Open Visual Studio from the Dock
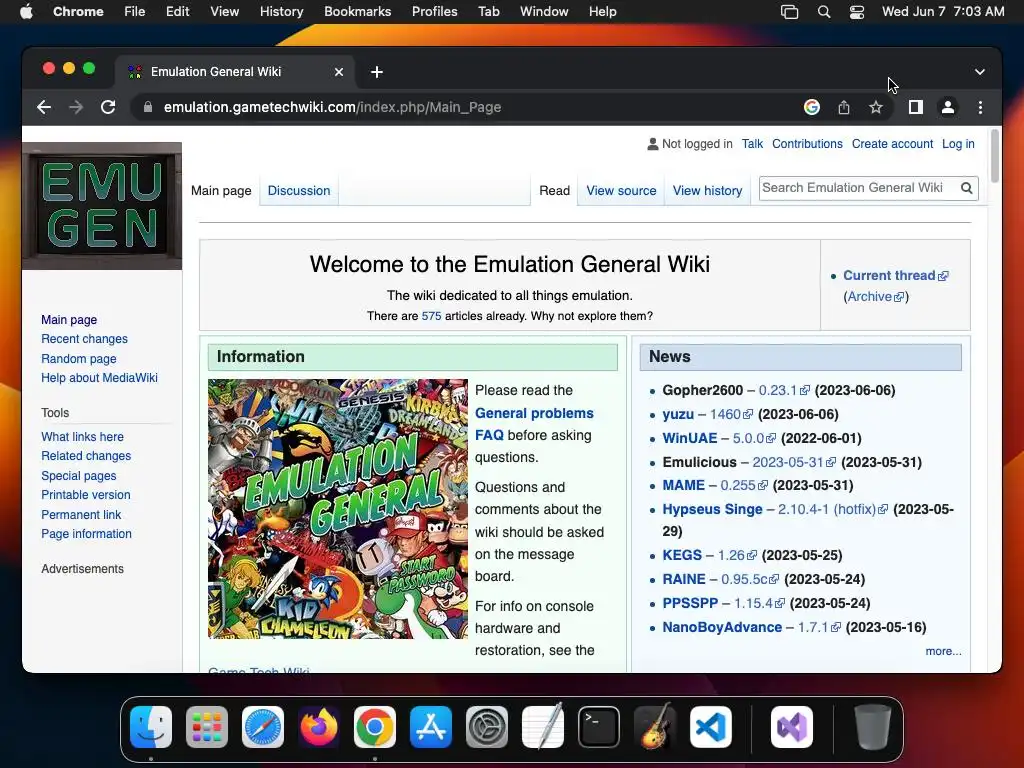Screen dimensions: 1024x768 pos(792,727)
